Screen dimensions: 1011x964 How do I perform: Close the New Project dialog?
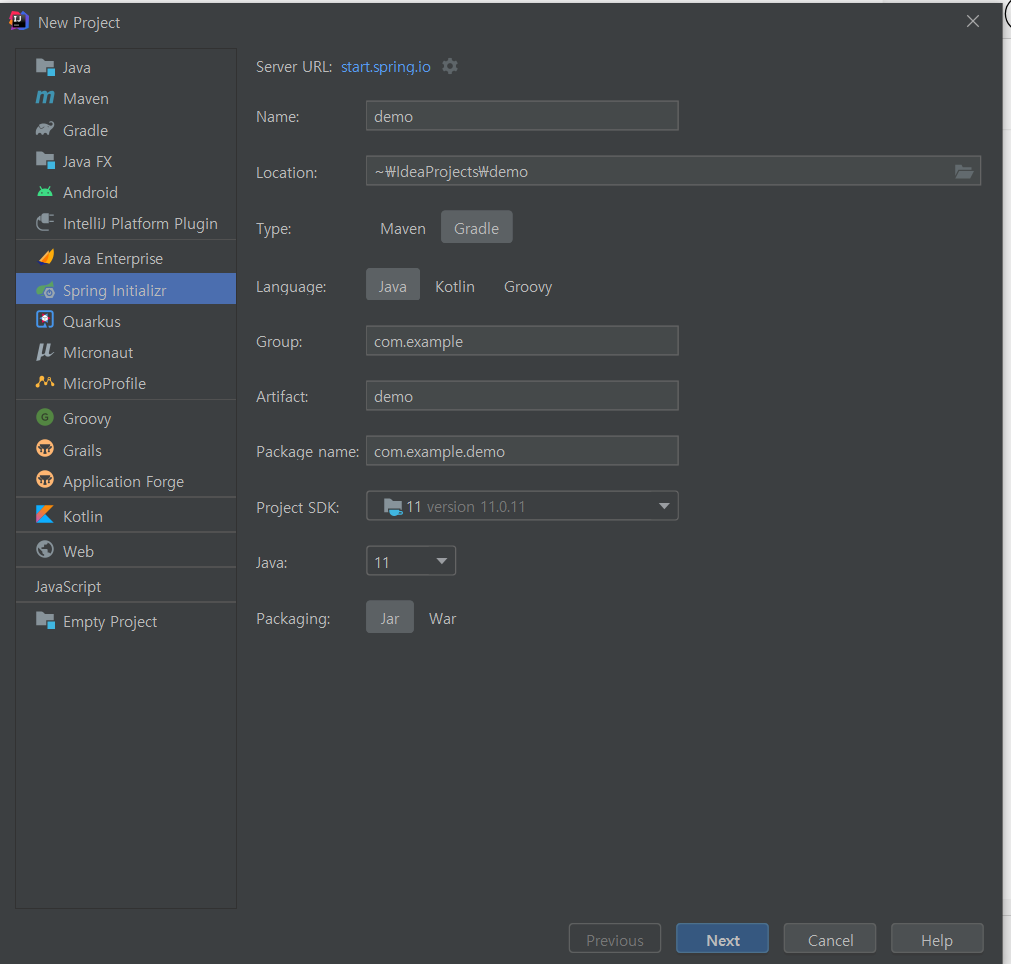coord(973,21)
